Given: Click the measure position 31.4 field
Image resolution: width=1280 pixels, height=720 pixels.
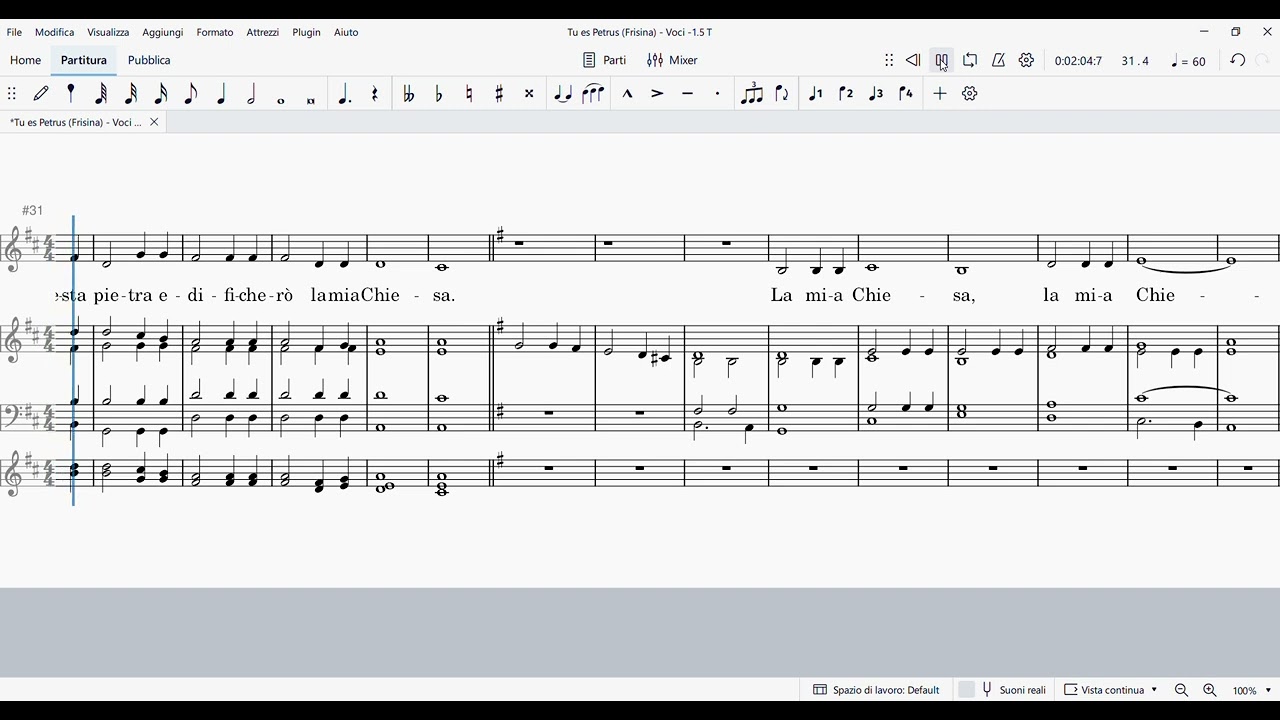Looking at the screenshot, I should [x=1135, y=61].
